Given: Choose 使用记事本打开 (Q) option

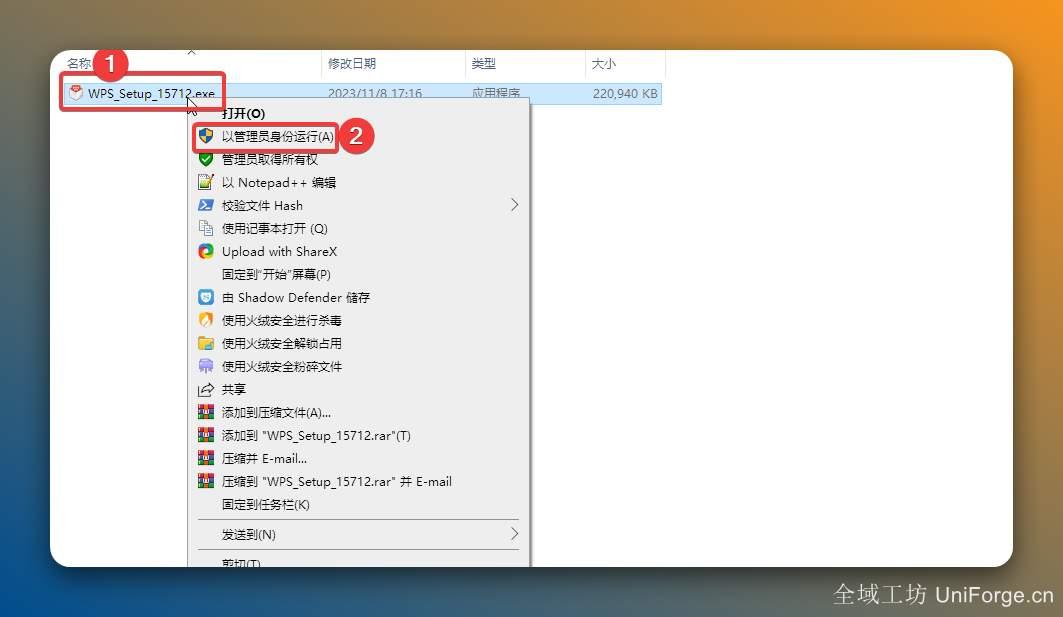Looking at the screenshot, I should coord(275,228).
